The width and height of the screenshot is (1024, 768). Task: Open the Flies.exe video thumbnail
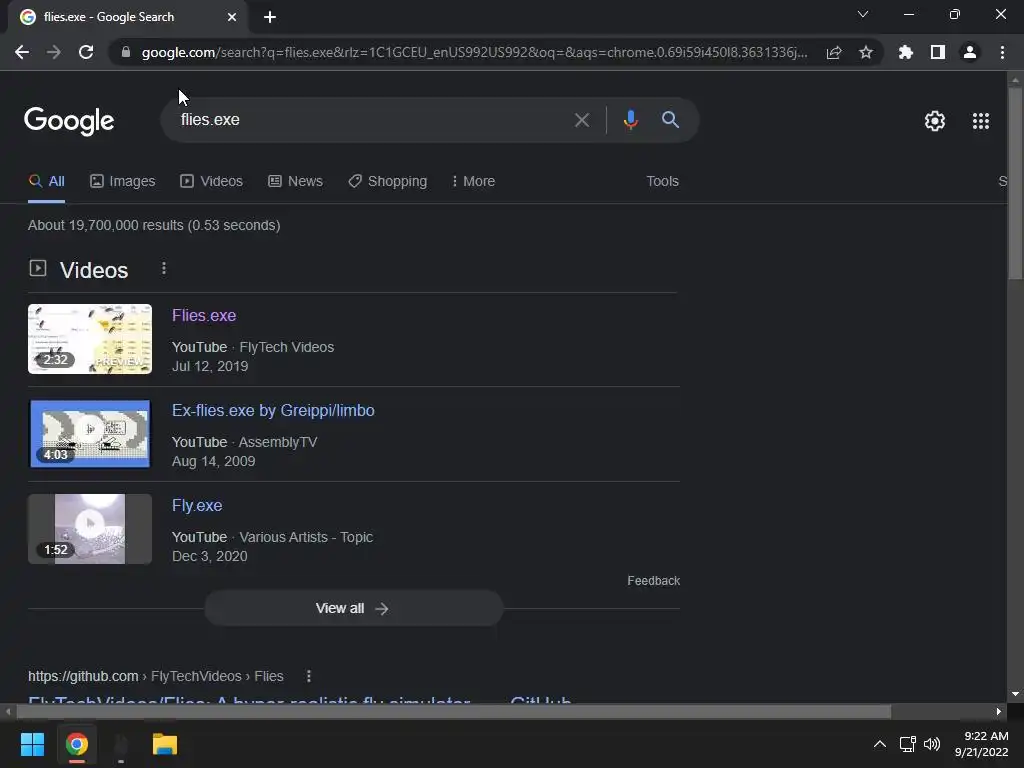coord(90,339)
